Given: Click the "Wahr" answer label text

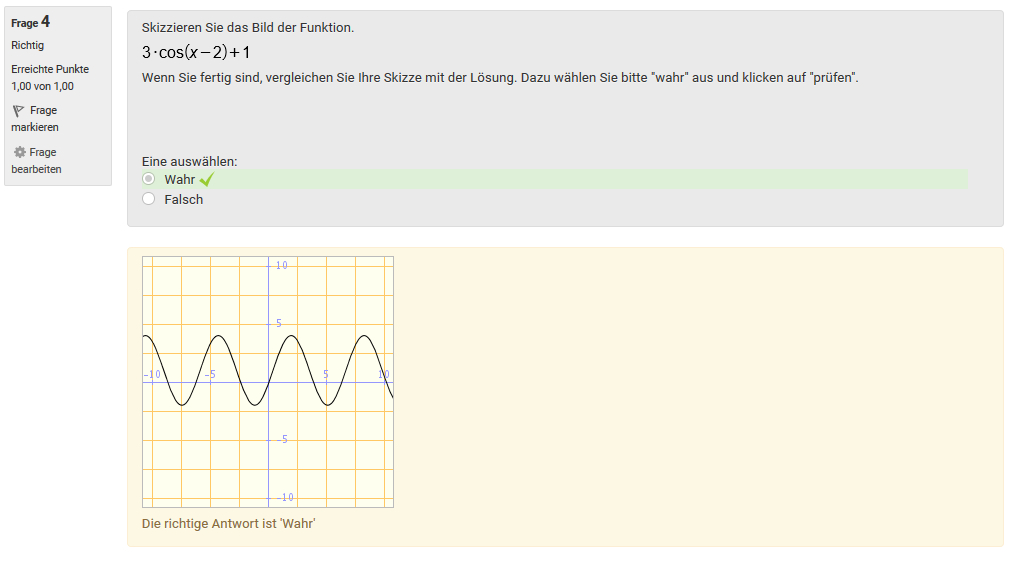Looking at the screenshot, I should point(180,179).
